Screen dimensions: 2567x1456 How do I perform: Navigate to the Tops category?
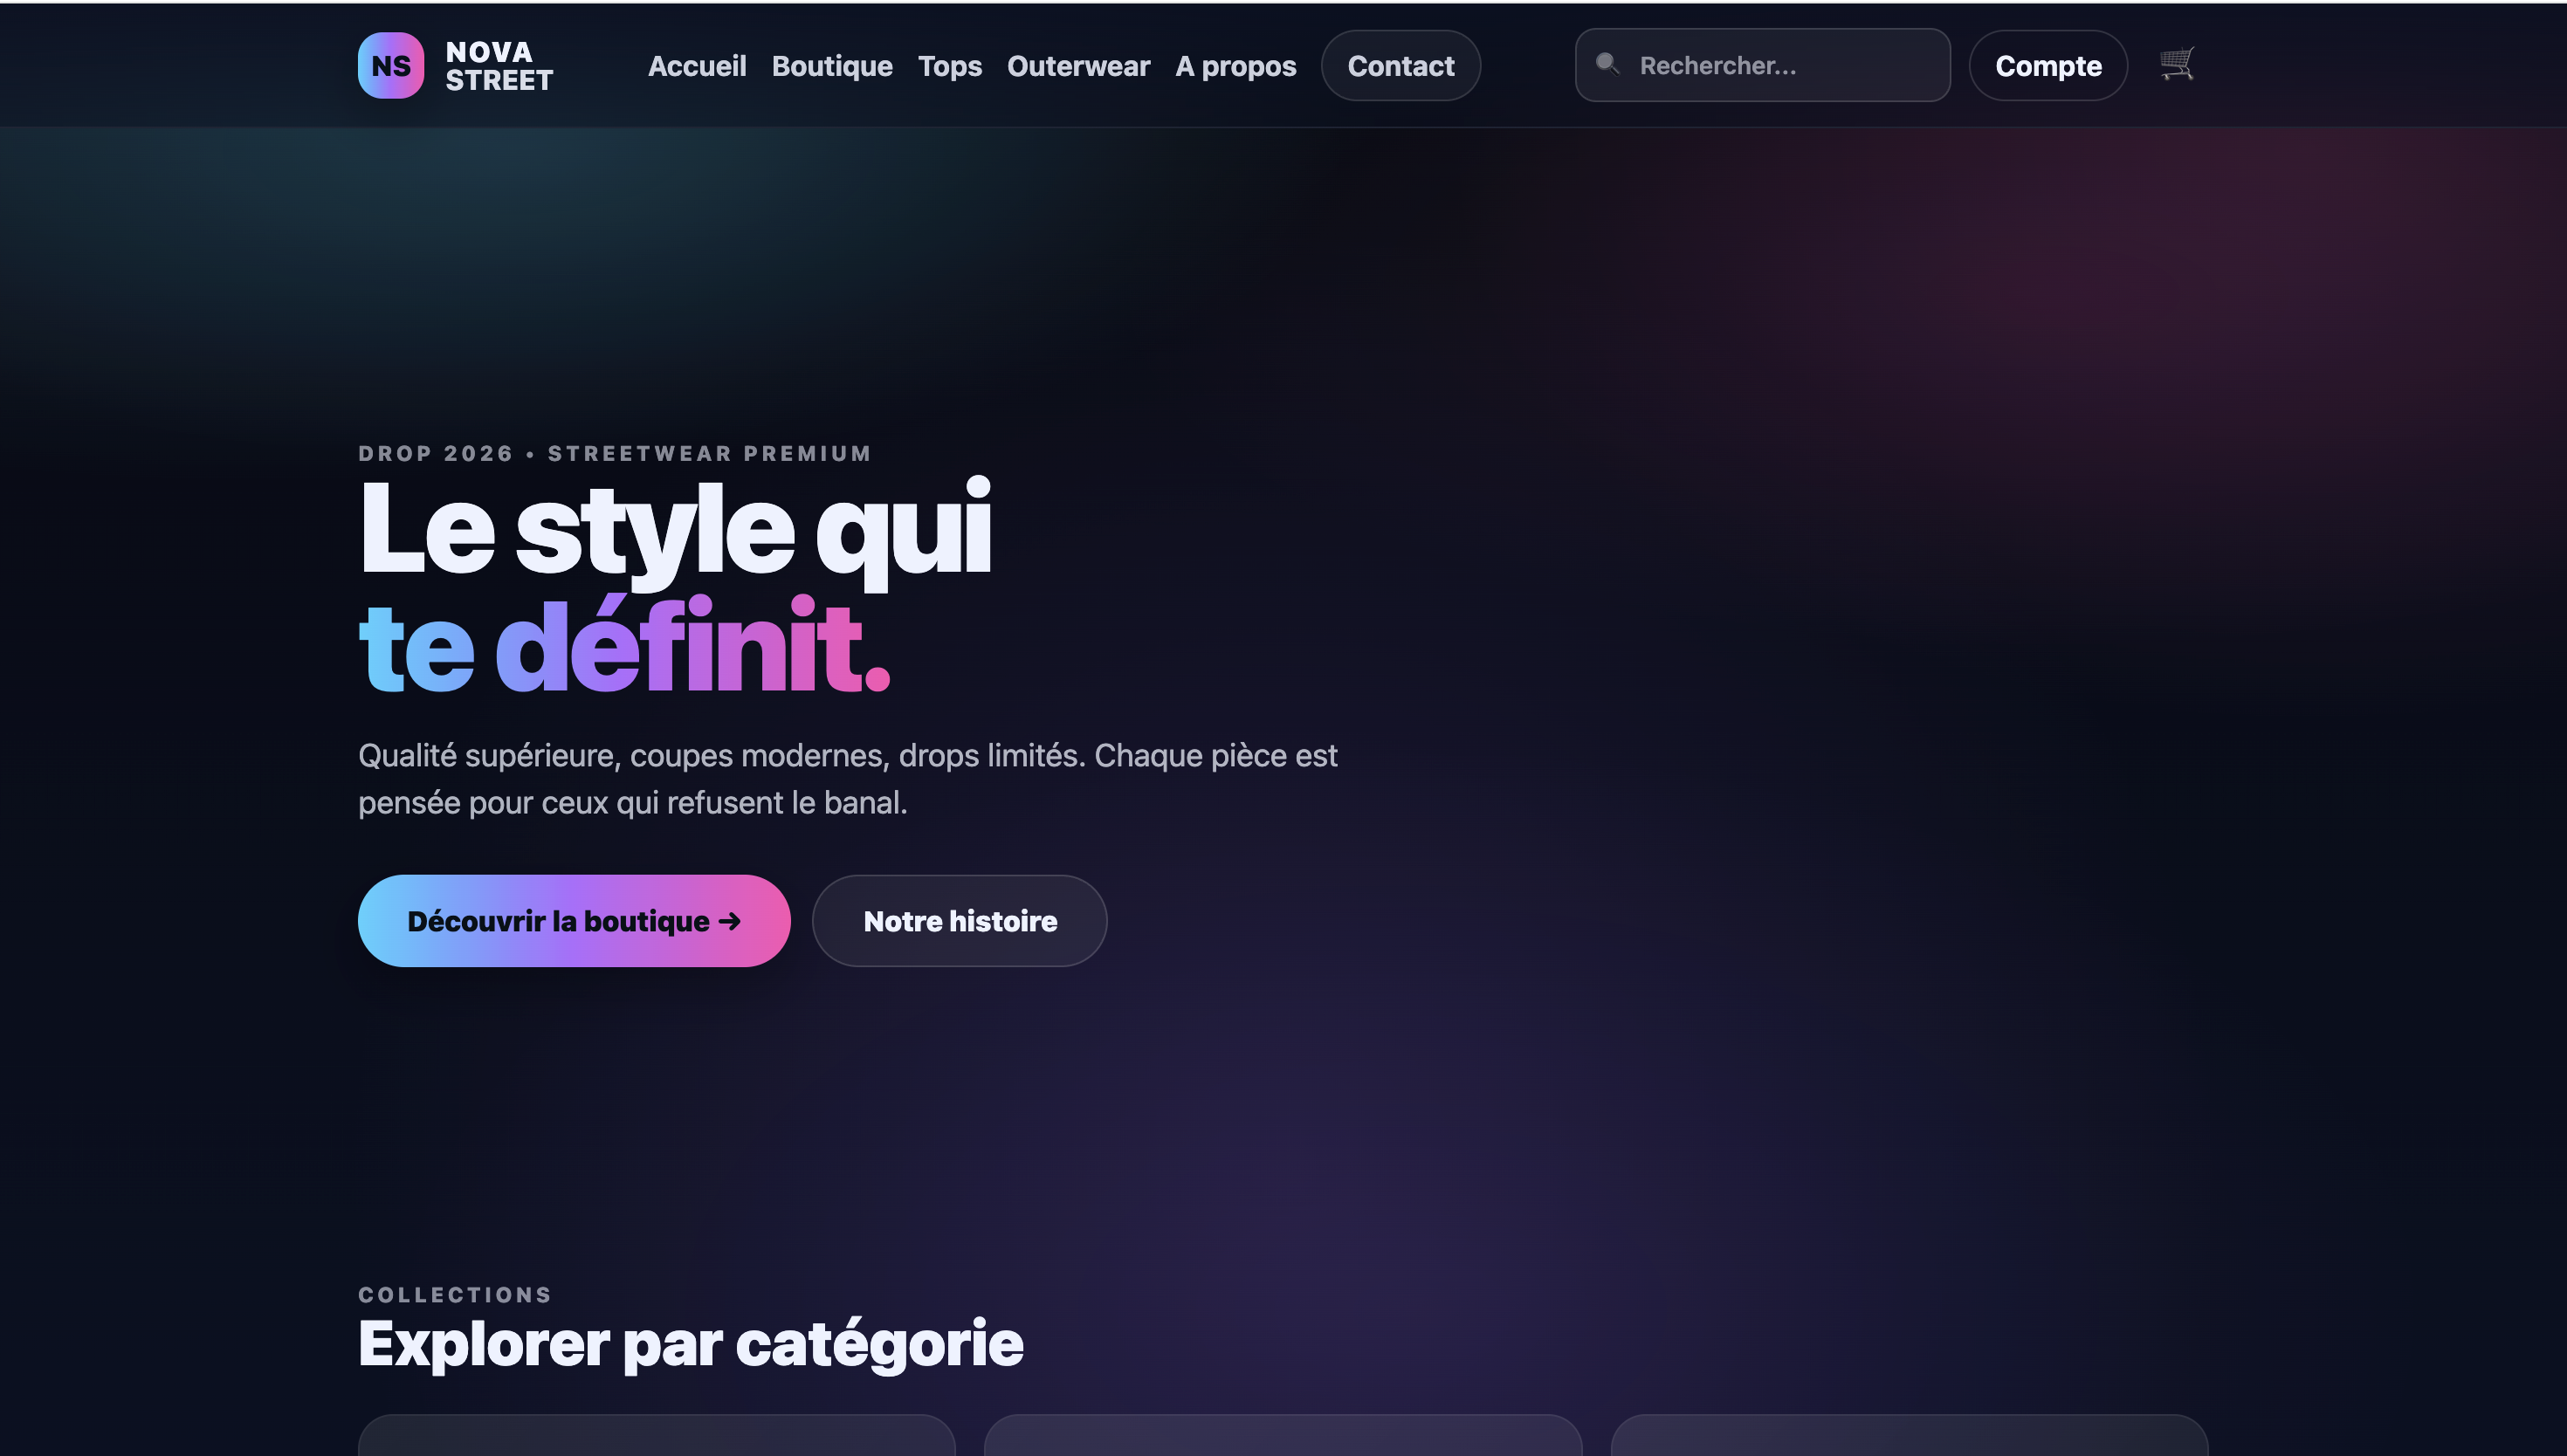click(949, 66)
